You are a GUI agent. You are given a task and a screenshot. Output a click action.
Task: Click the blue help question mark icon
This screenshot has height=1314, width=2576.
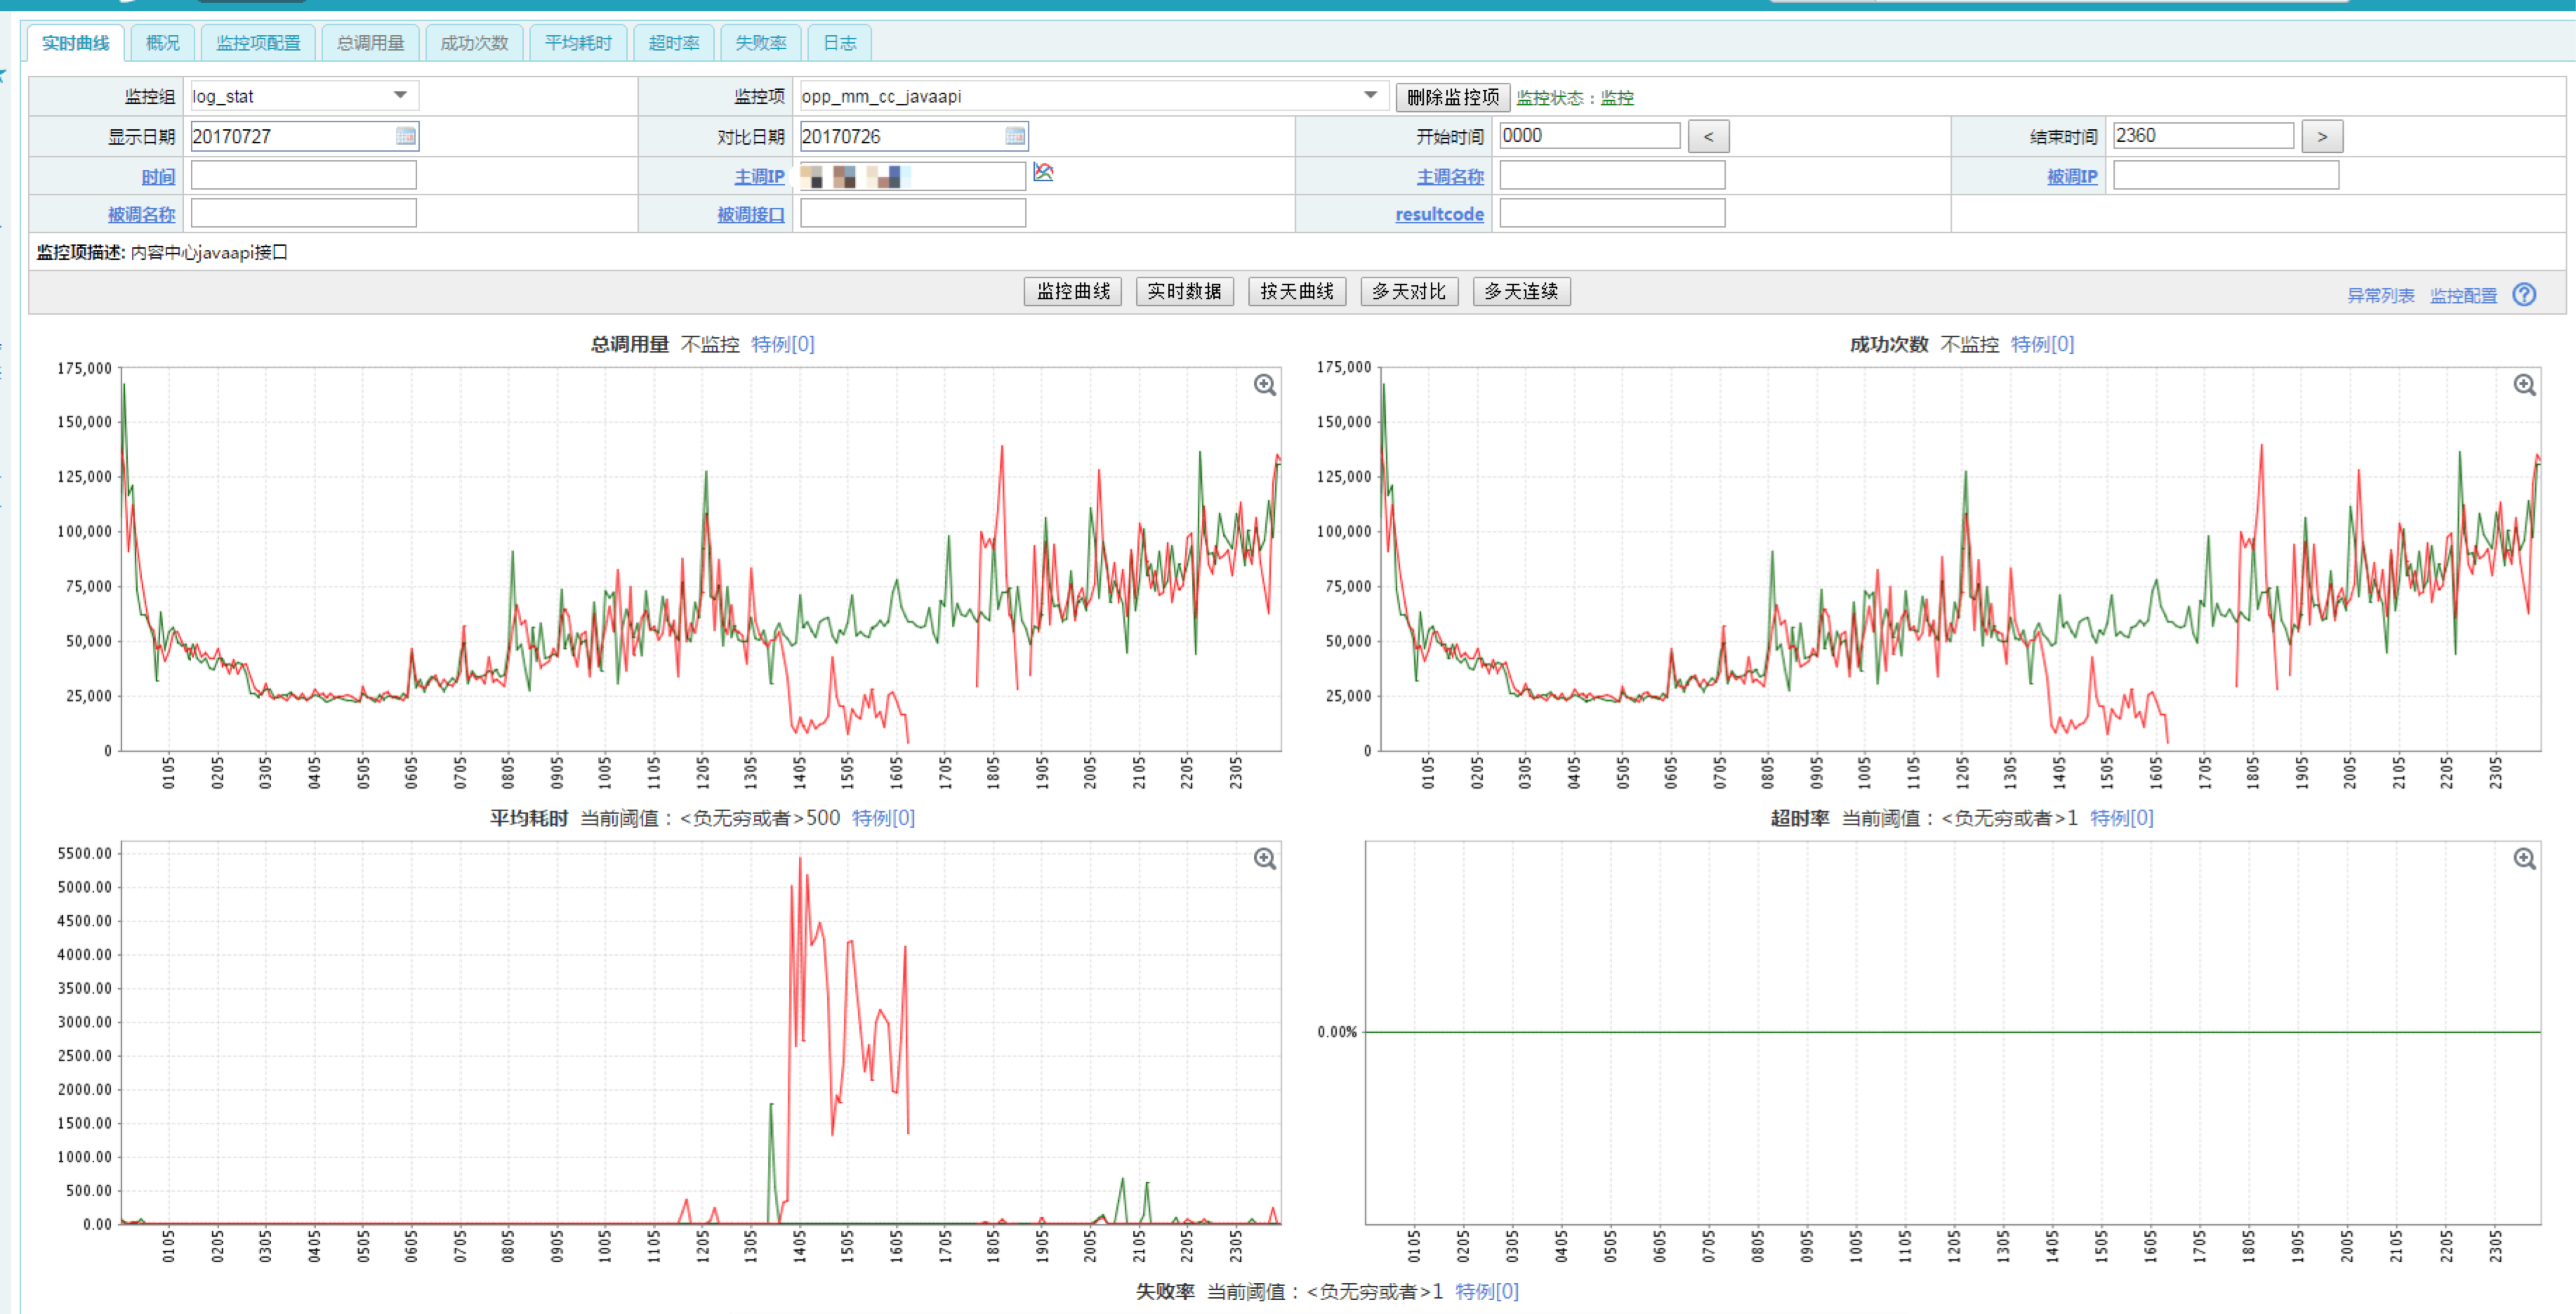[x=2523, y=295]
